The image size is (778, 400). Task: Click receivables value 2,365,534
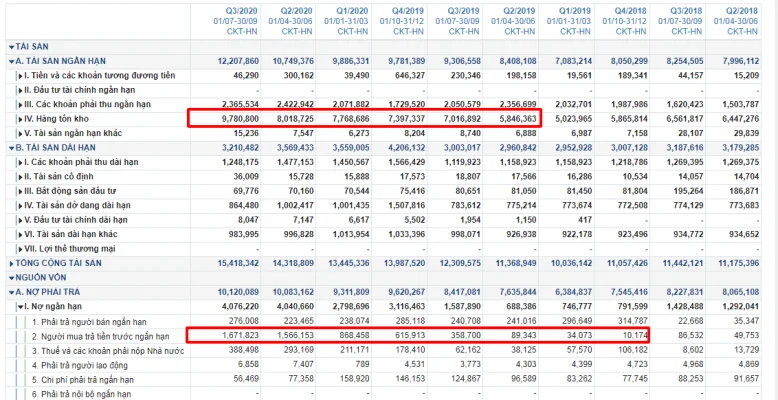pos(238,104)
